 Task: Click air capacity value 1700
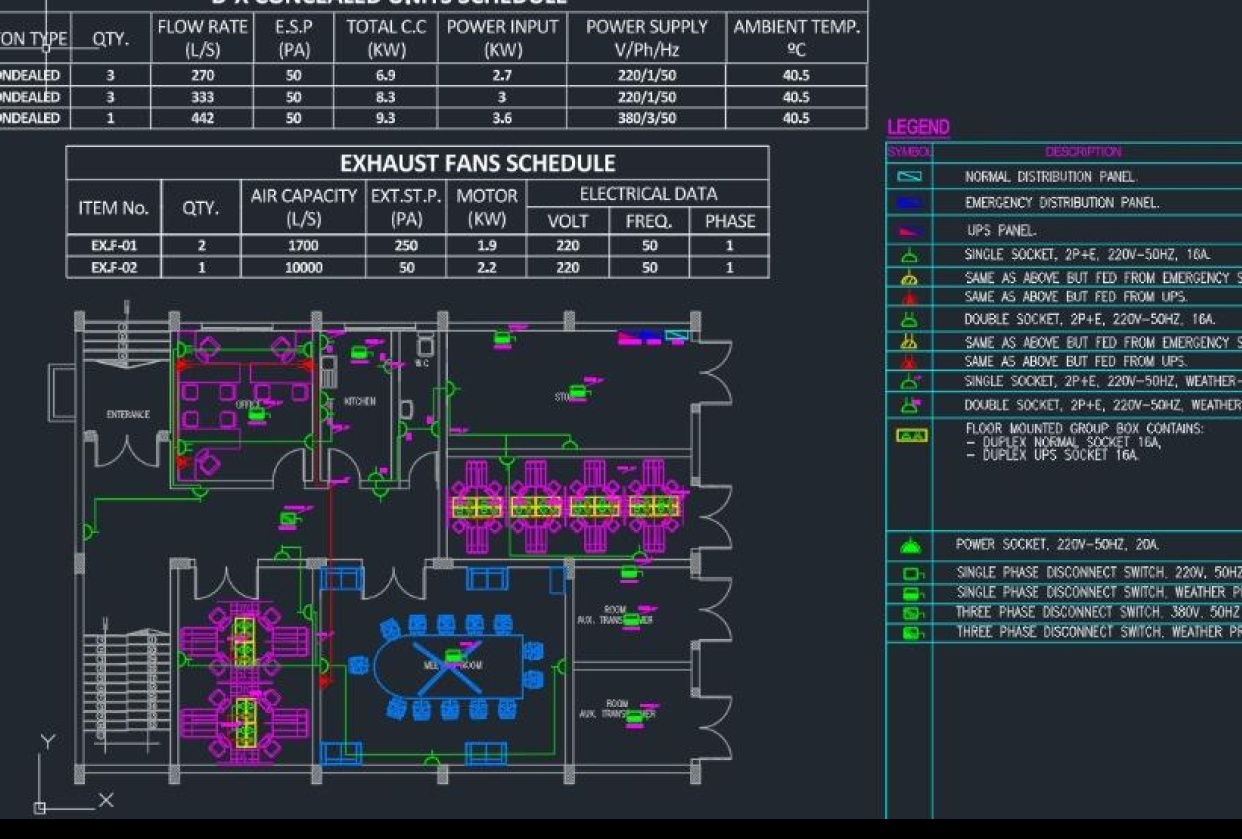click(303, 246)
